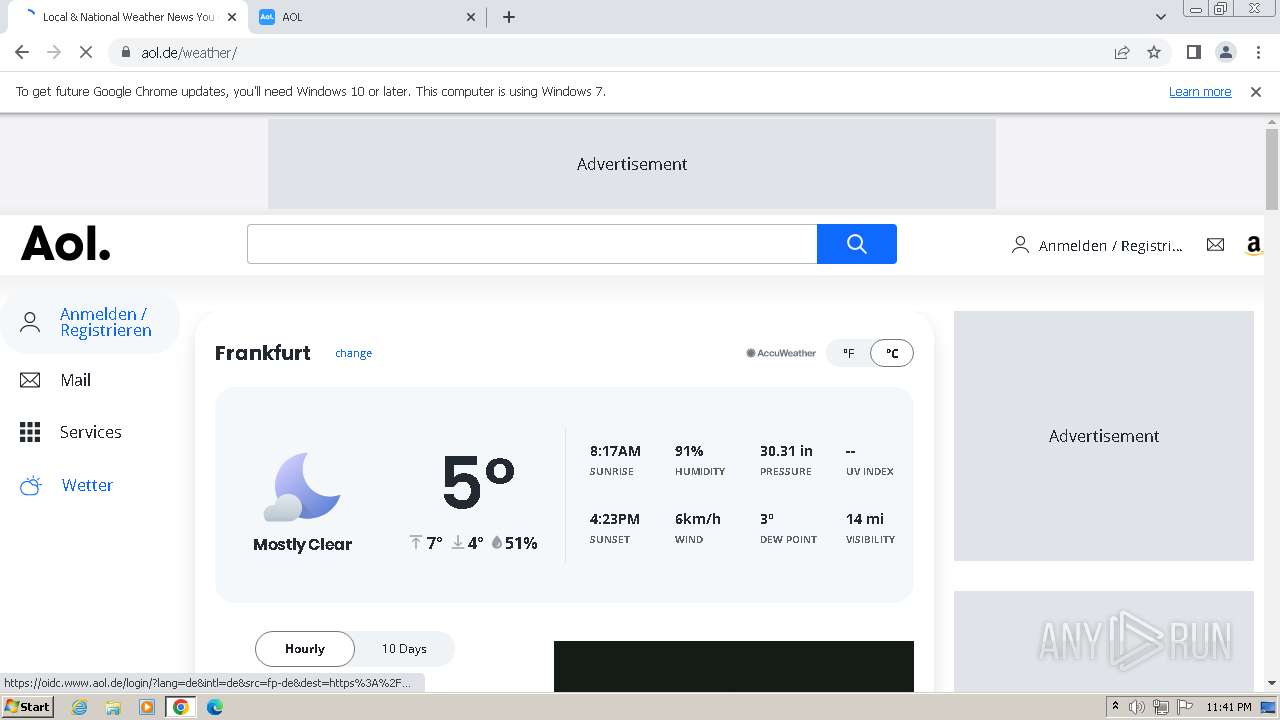Switch temperature units to °F

[x=848, y=353]
